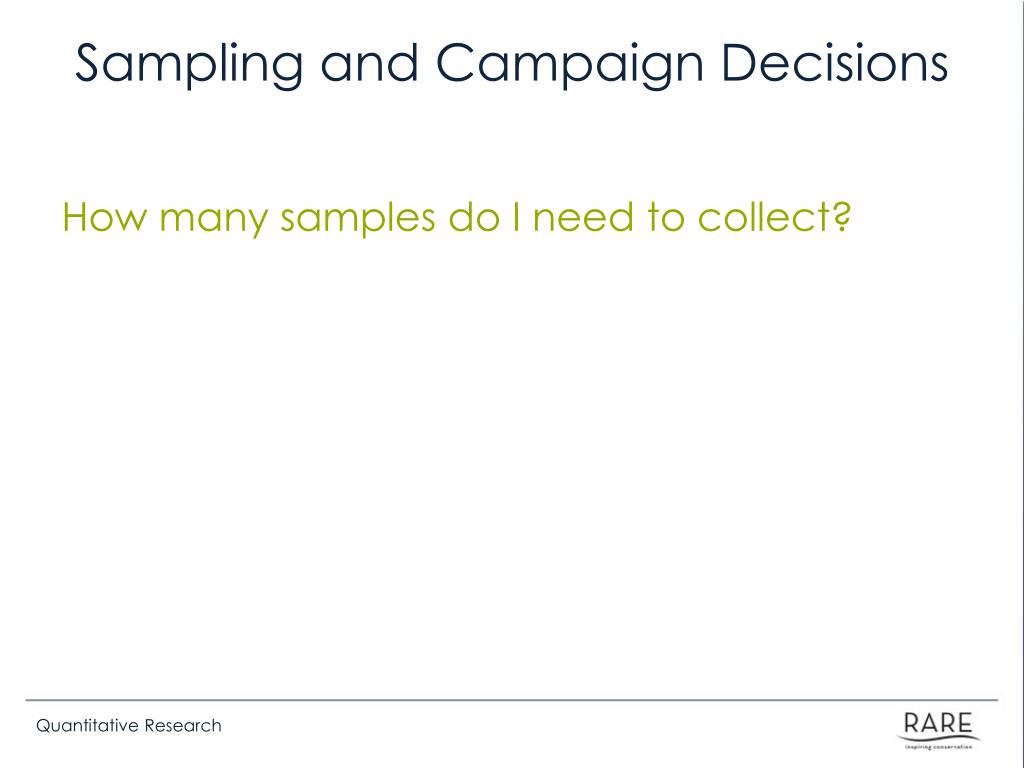Click the letter 'I' in the green question

pyautogui.click(x=517, y=216)
